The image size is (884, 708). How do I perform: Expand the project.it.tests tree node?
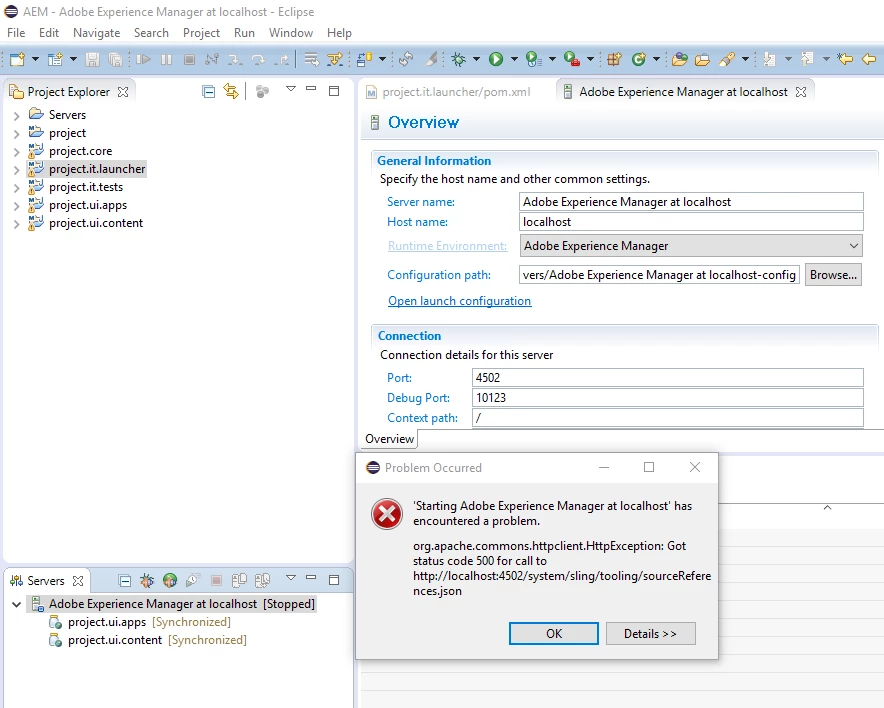tap(16, 188)
